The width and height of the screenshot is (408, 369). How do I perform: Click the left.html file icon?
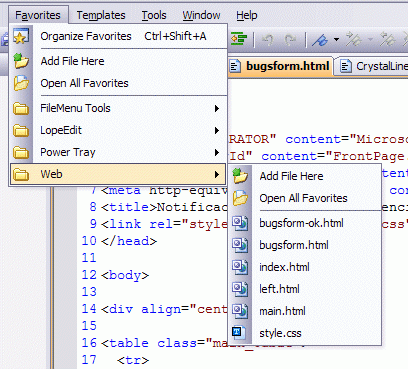tap(240, 289)
